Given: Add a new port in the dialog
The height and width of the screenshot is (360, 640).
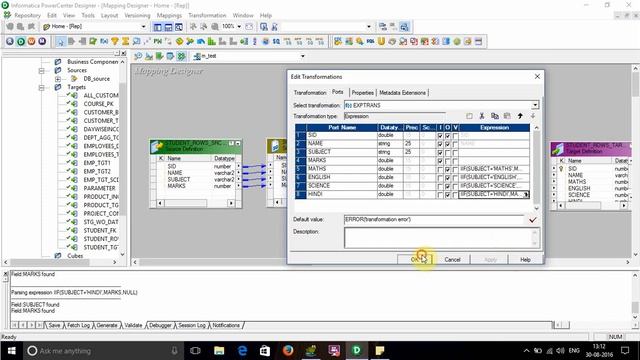Looking at the screenshot, I should coord(469,116).
